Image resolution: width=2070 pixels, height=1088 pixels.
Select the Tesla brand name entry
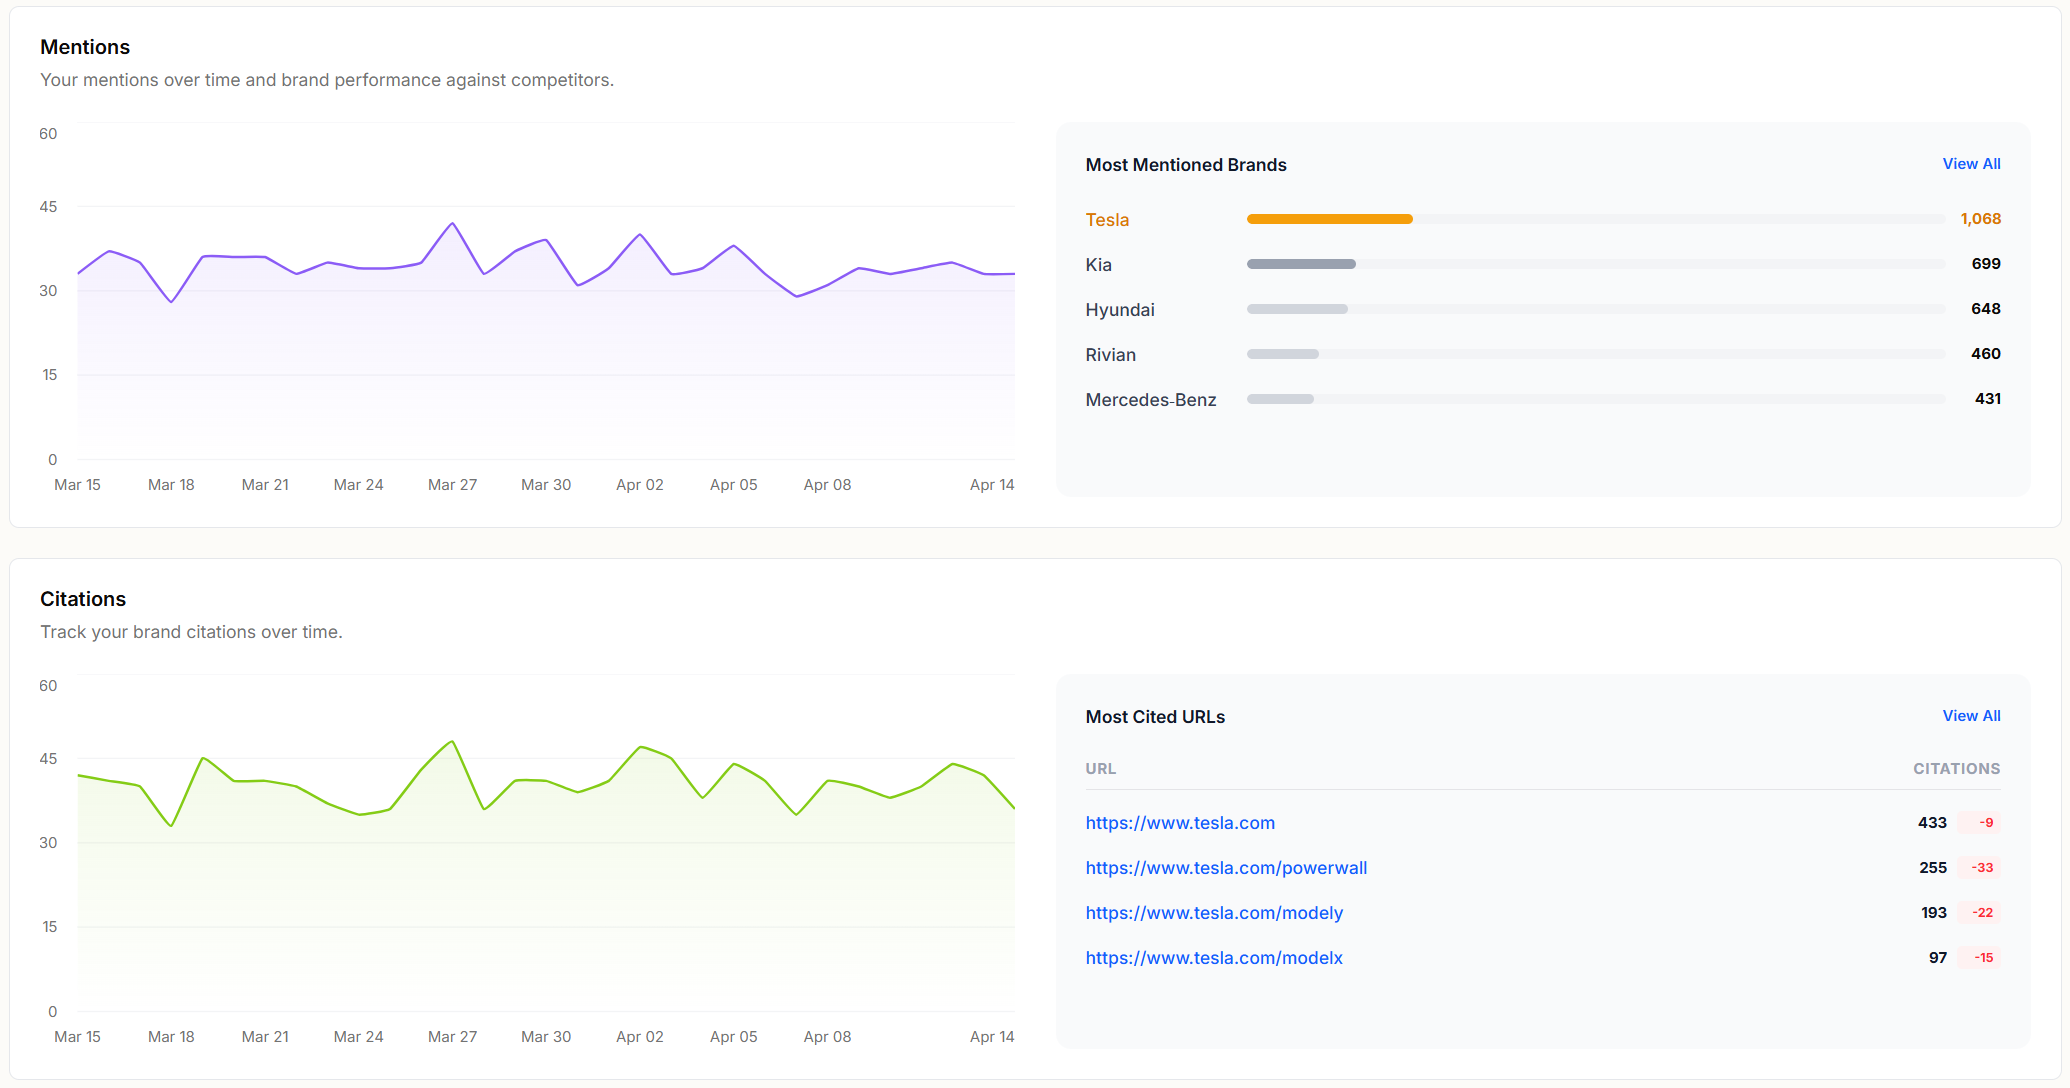pyautogui.click(x=1106, y=219)
